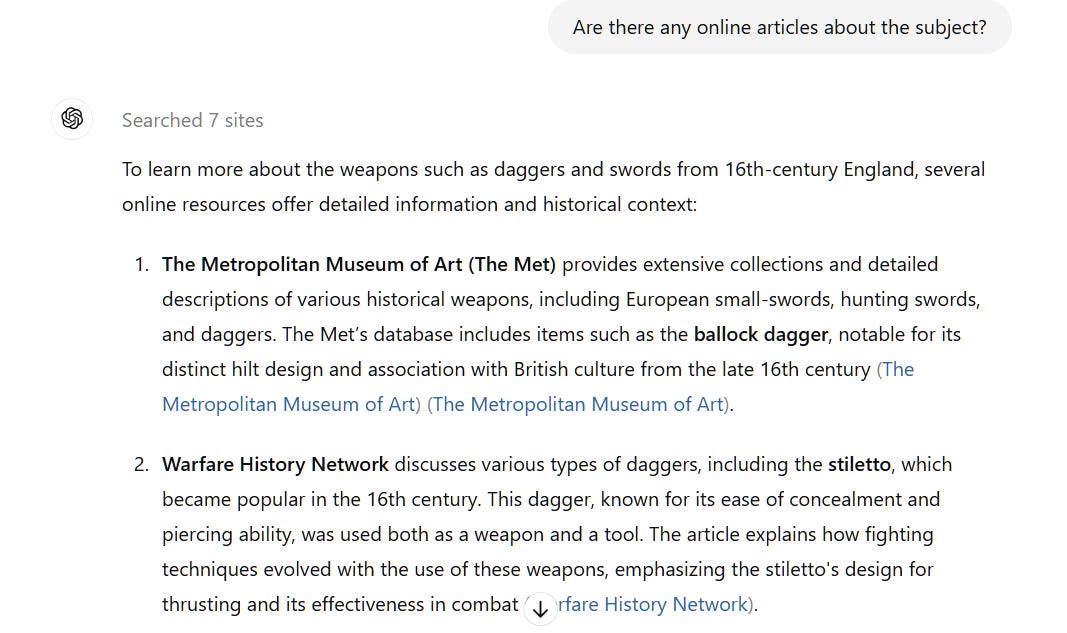Click the ChatGPT logo avatar icon
This screenshot has width=1067, height=633.
(x=72, y=119)
